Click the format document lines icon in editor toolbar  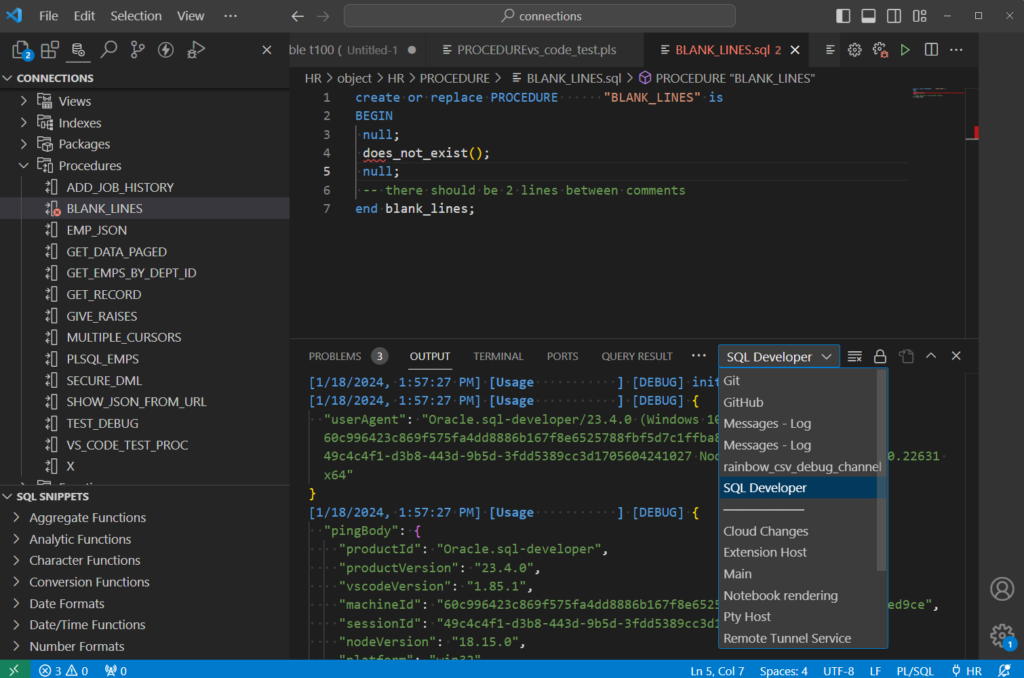[x=830, y=50]
